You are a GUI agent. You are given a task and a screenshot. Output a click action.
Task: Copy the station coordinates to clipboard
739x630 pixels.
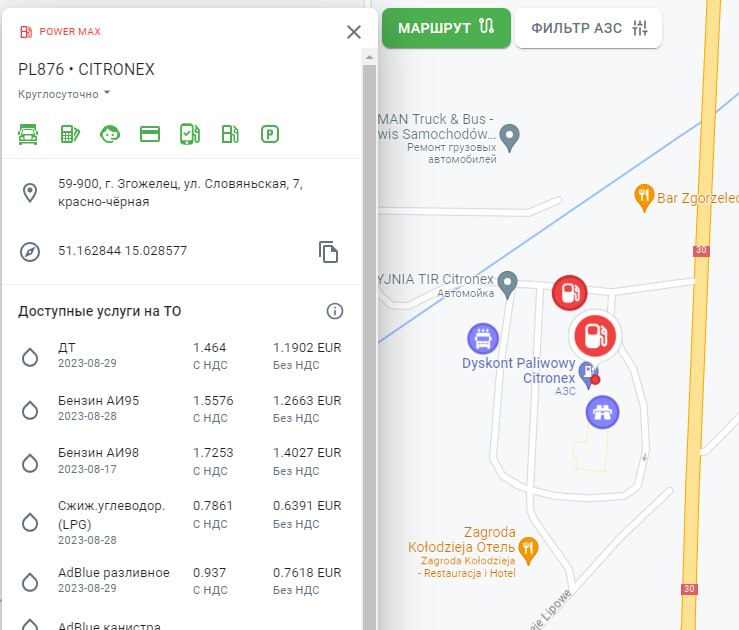click(329, 252)
